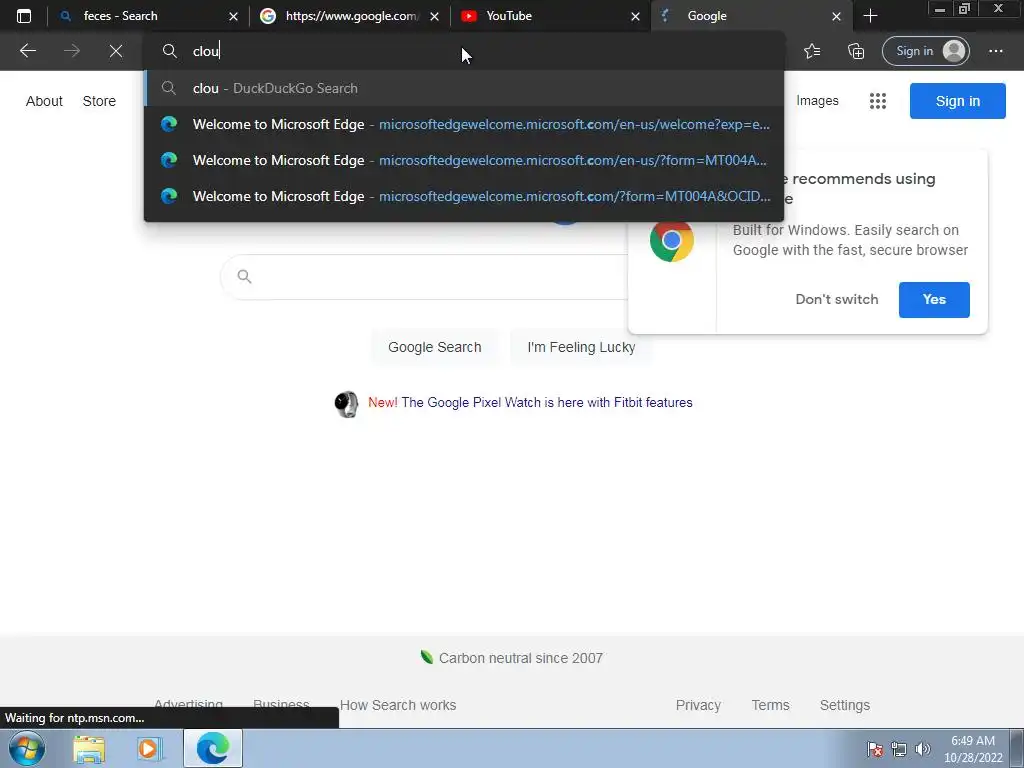Open the Google apps grid icon
Image resolution: width=1024 pixels, height=768 pixels.
click(x=878, y=101)
